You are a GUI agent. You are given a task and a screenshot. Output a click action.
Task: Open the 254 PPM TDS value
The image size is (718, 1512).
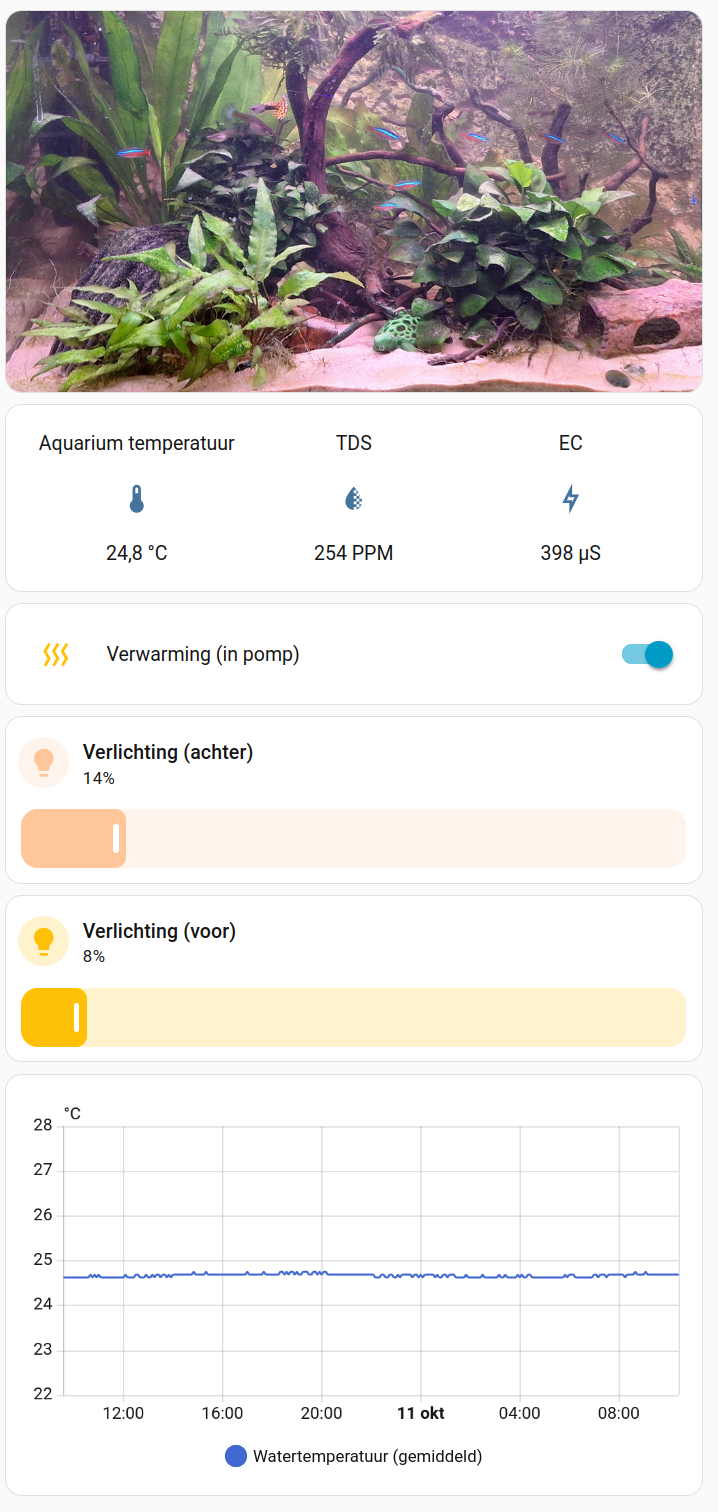click(x=353, y=553)
